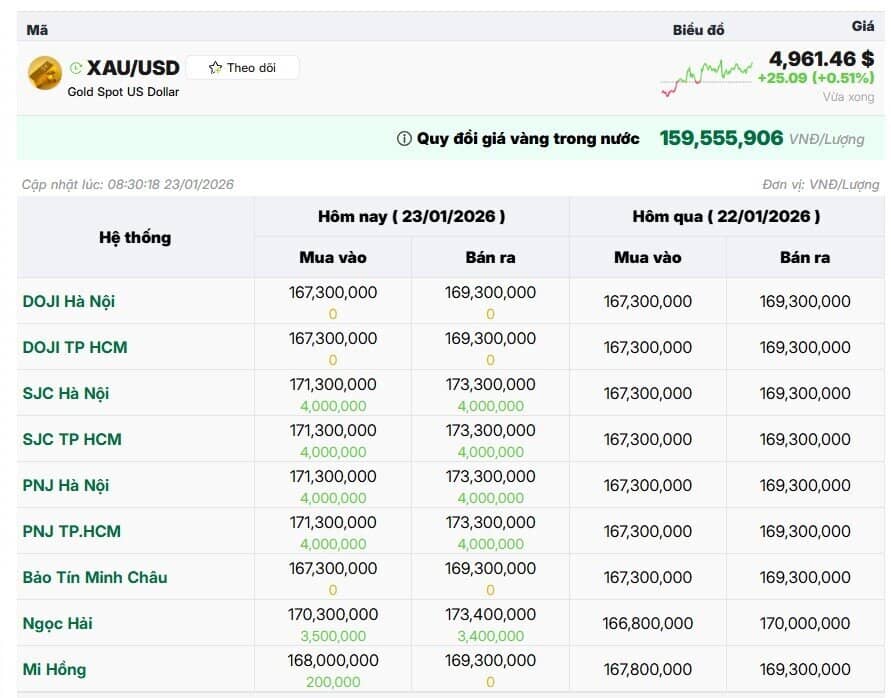891x698 pixels.
Task: Click Ngọc Hải buy change 3,500,000
Action: (333, 637)
